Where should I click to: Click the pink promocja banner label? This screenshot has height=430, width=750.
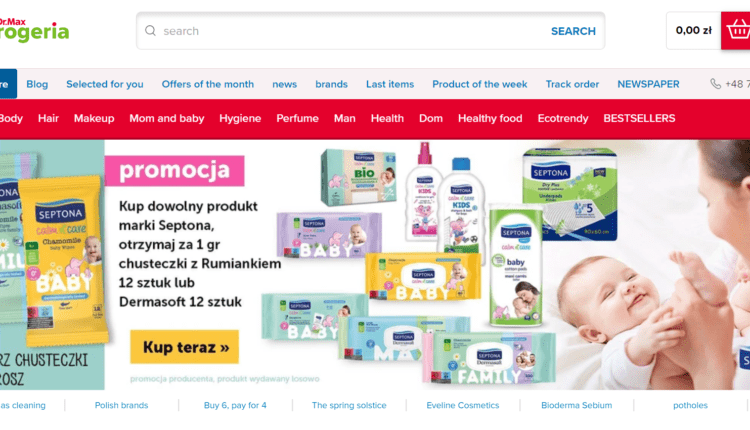tap(174, 171)
